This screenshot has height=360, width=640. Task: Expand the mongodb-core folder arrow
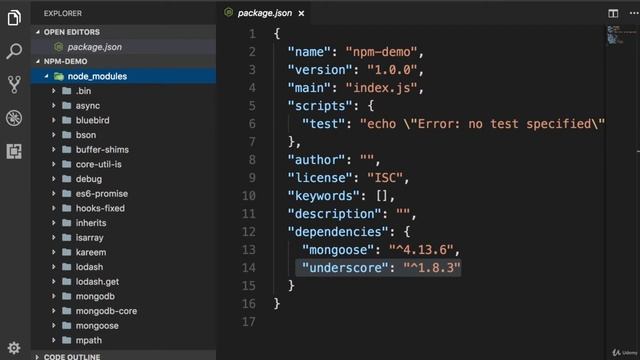point(53,311)
